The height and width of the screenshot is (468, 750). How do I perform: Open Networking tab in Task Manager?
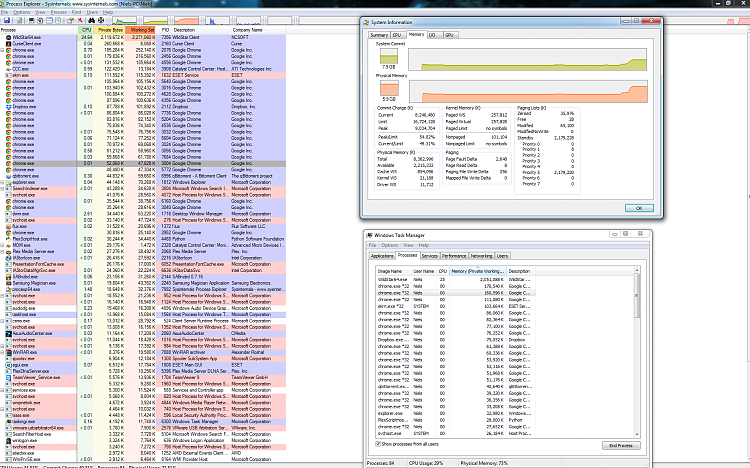pyautogui.click(x=481, y=256)
